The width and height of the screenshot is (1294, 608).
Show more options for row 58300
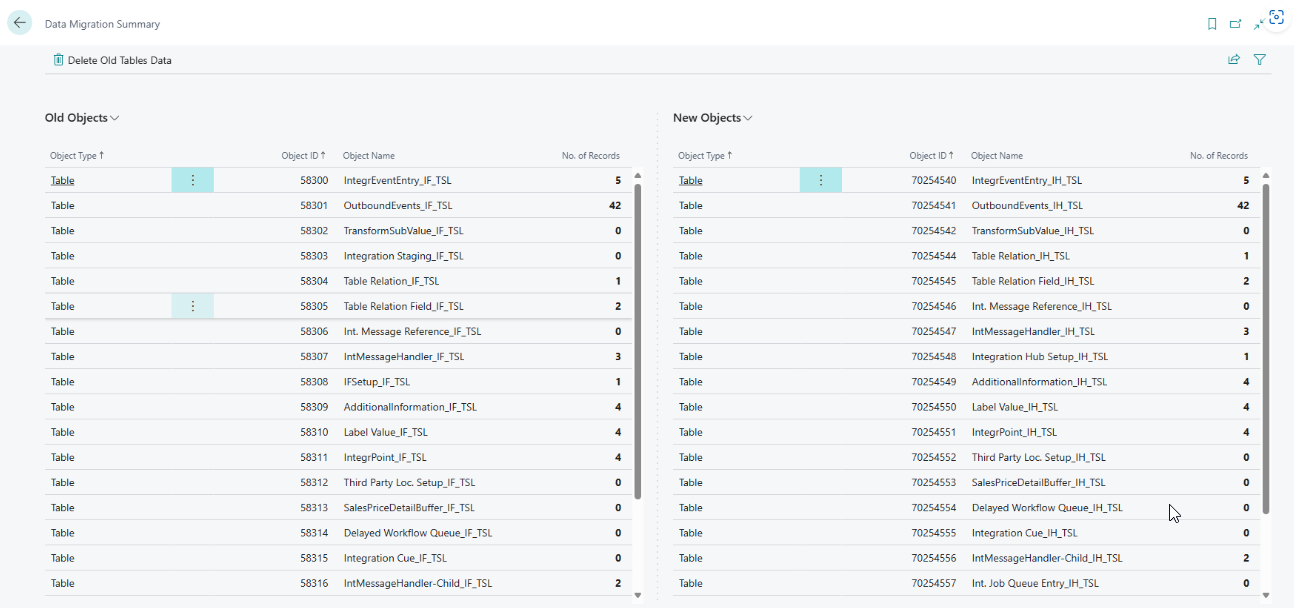tap(193, 180)
